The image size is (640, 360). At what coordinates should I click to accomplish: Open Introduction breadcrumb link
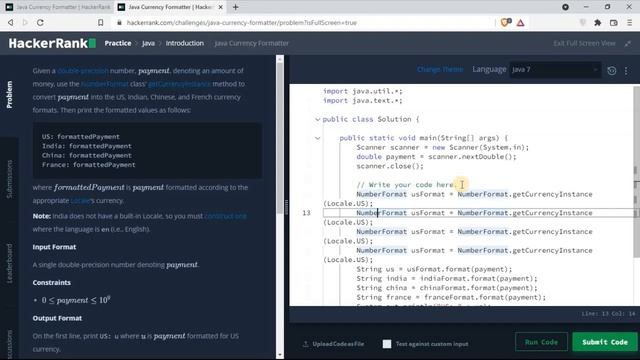pyautogui.click(x=184, y=43)
